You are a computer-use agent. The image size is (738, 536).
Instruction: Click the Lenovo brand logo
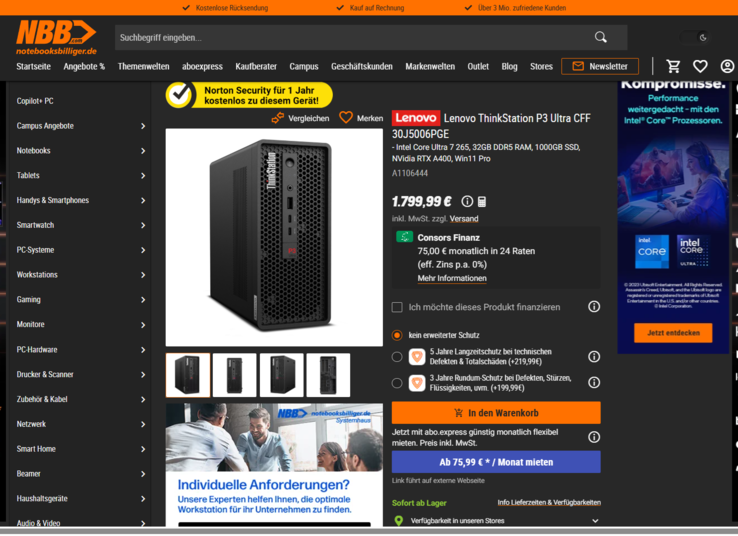[416, 118]
